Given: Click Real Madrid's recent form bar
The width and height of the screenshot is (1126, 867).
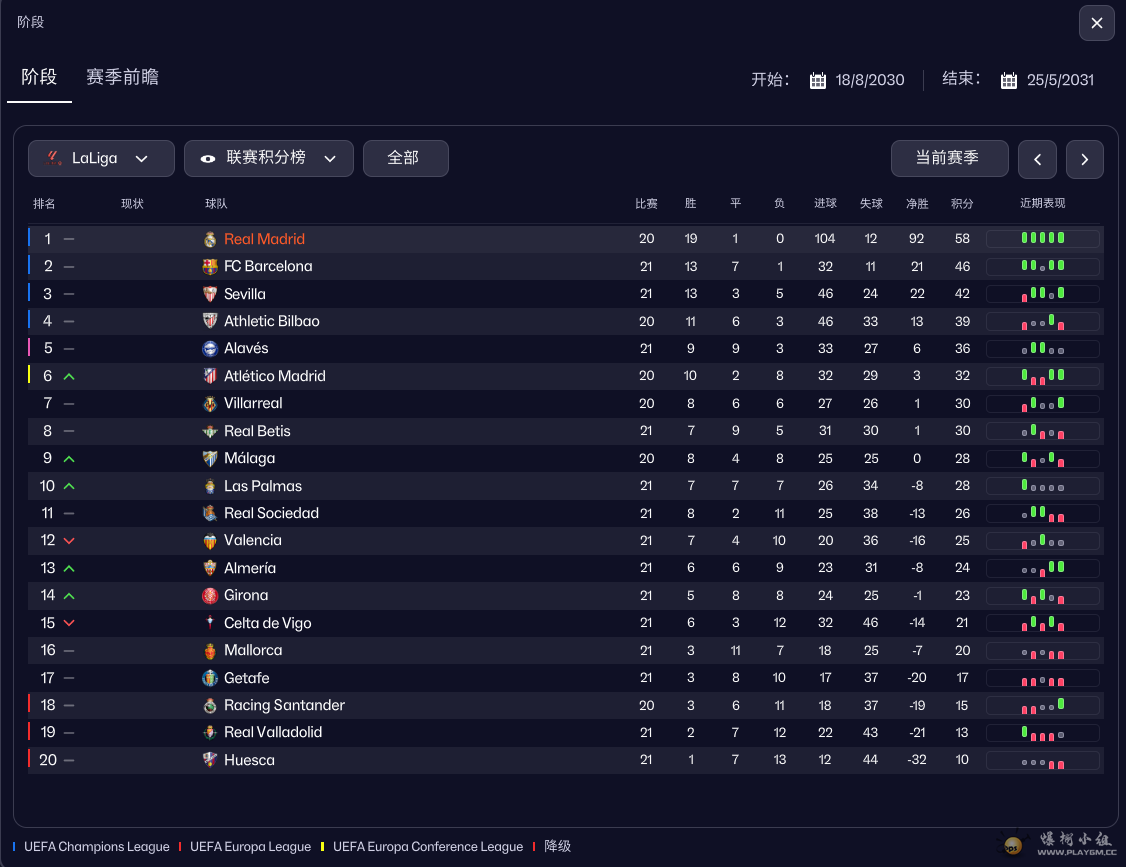Looking at the screenshot, I should click(x=1042, y=239).
